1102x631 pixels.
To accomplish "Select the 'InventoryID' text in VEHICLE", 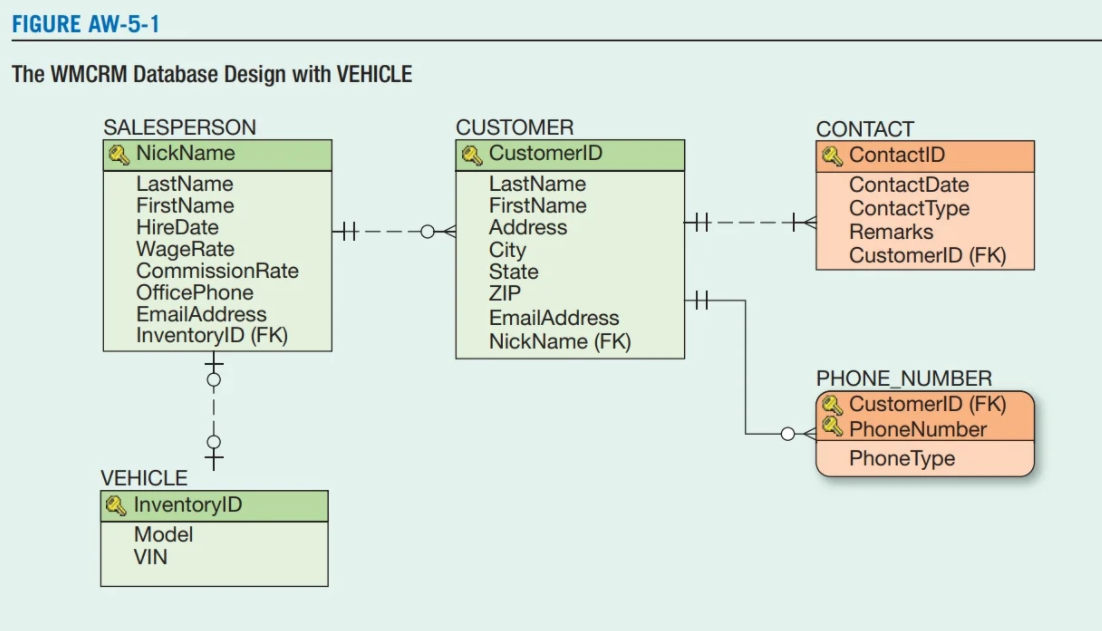I will pyautogui.click(x=188, y=505).
